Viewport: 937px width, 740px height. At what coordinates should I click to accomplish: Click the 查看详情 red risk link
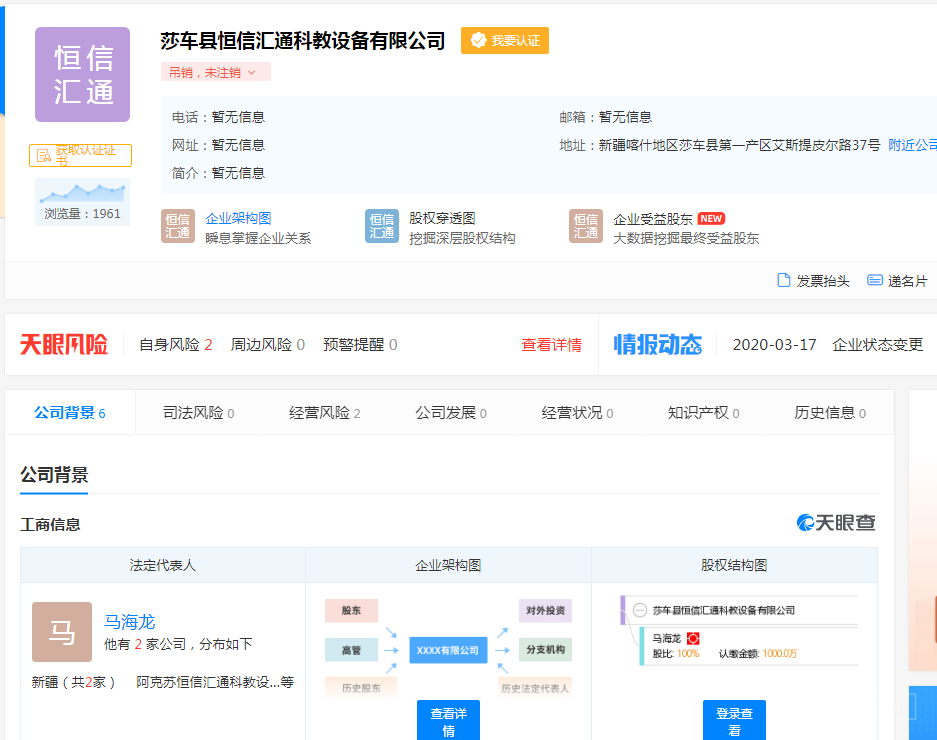(x=551, y=345)
